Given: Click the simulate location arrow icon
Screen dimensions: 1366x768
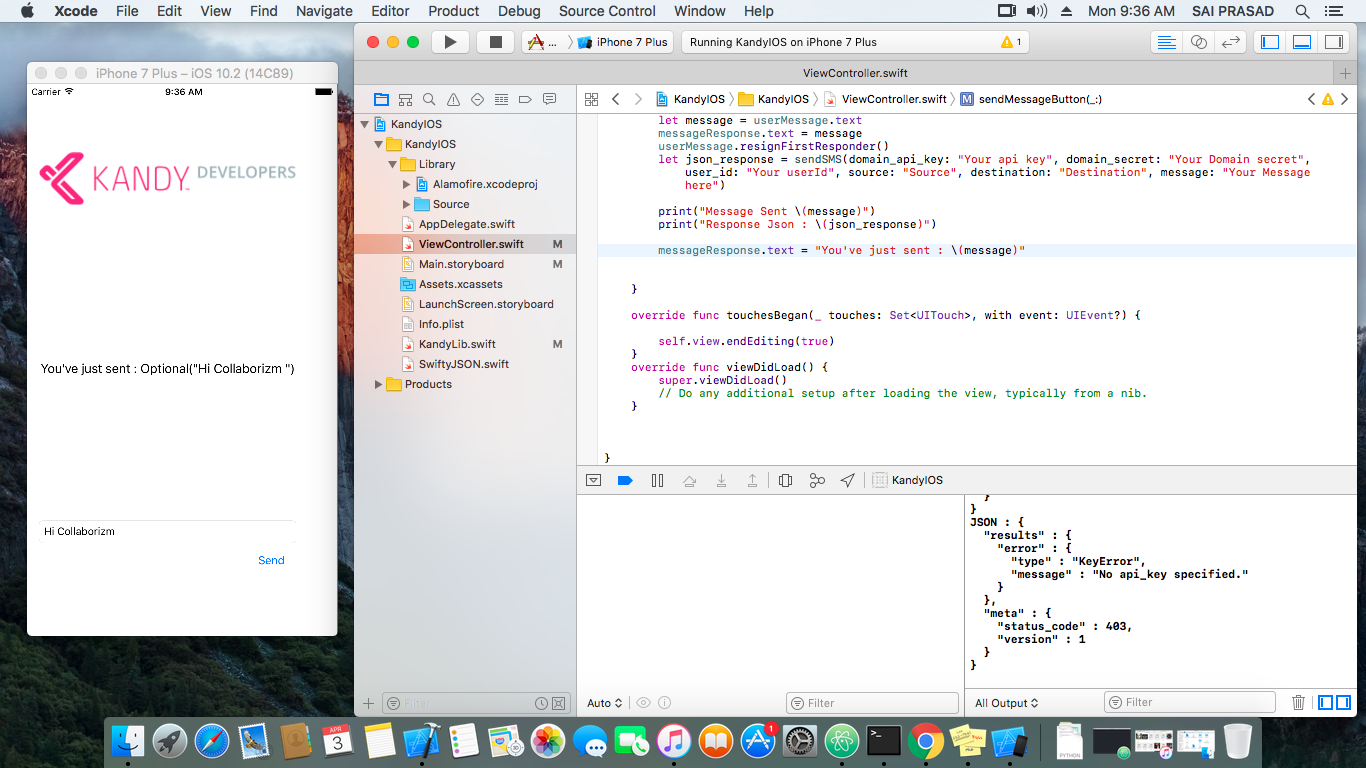Looking at the screenshot, I should point(848,480).
